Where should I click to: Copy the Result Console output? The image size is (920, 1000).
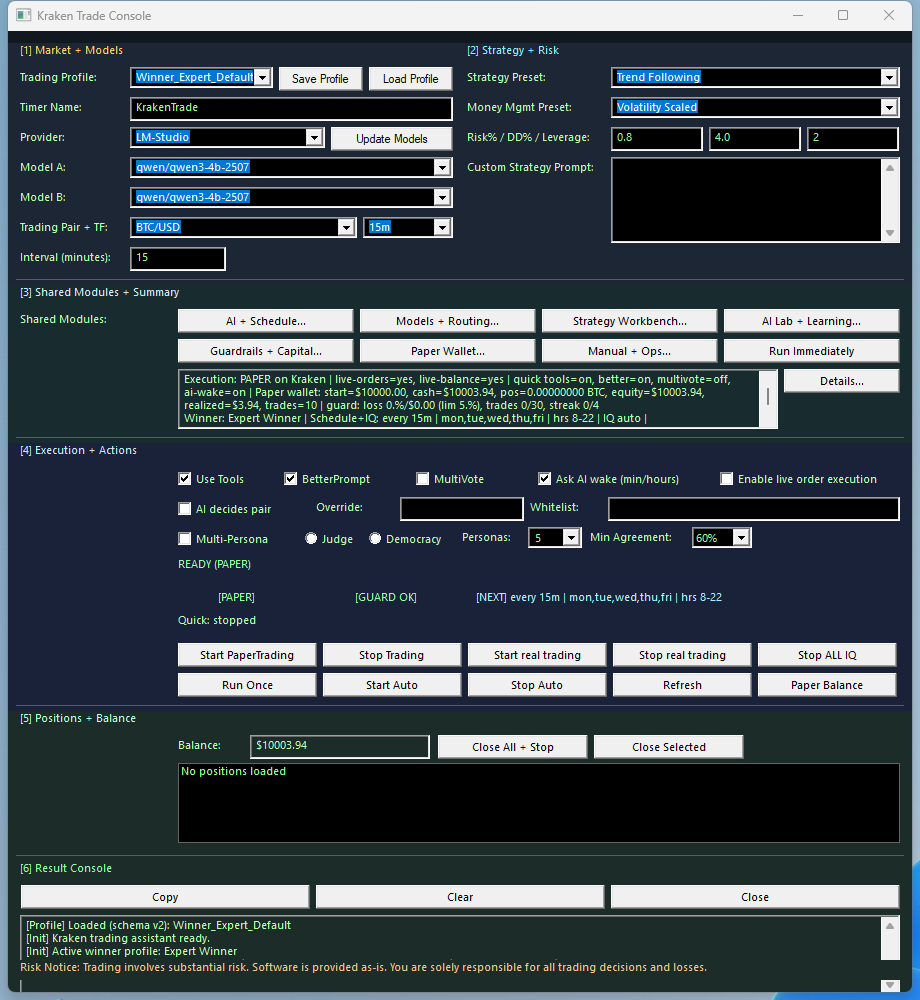pyautogui.click(x=165, y=896)
